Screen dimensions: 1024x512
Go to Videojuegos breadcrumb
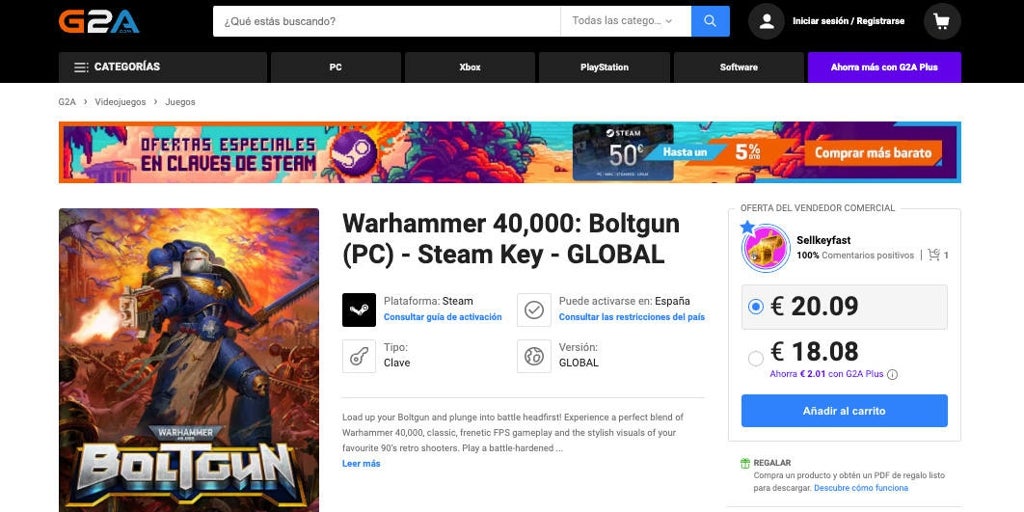pos(120,102)
